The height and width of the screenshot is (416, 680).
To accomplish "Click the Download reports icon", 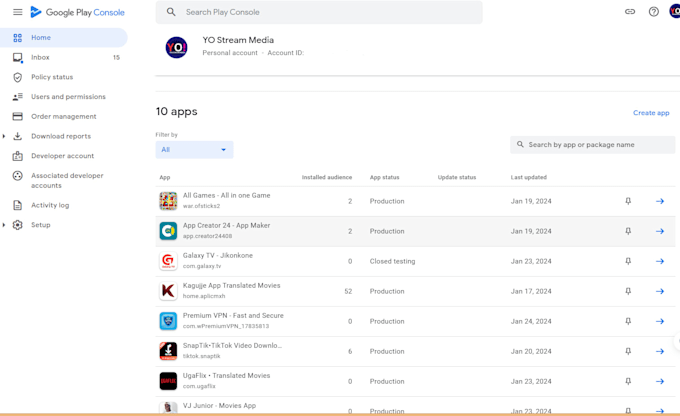I will (x=17, y=136).
